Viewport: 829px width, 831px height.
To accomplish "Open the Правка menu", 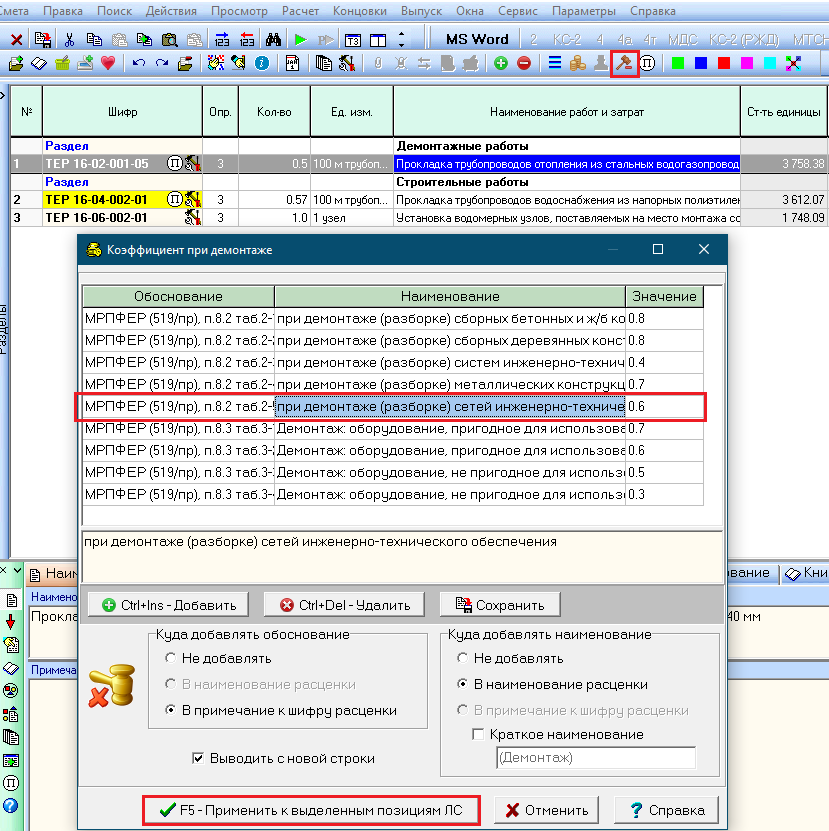I will tap(63, 11).
